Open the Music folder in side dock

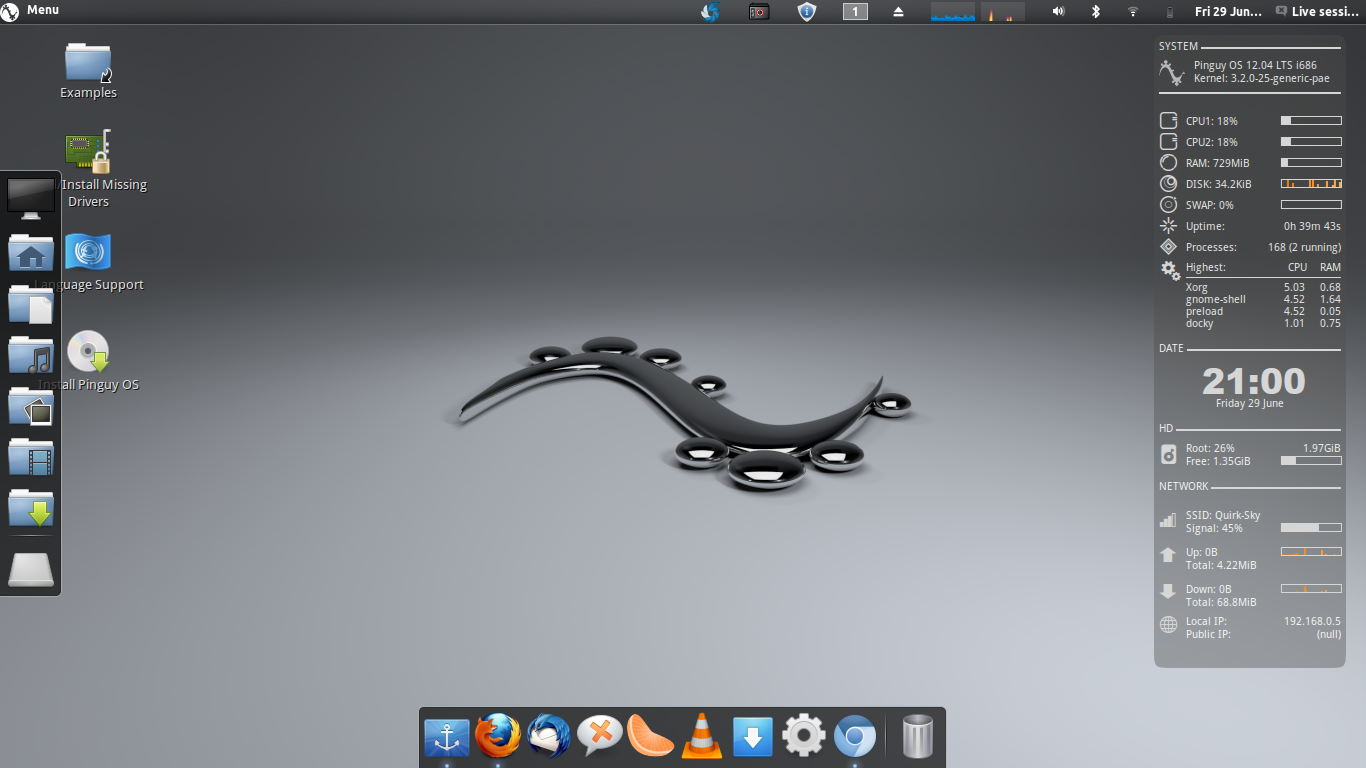pyautogui.click(x=31, y=355)
